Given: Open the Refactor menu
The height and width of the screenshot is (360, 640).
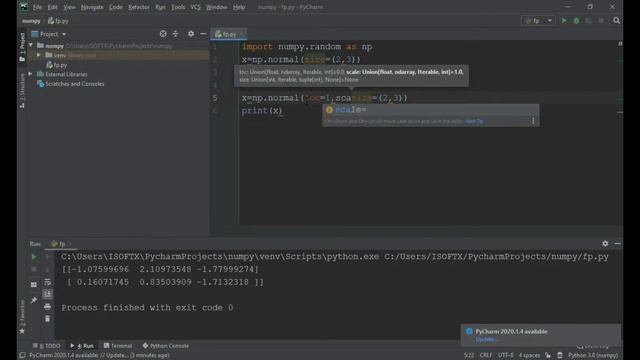Looking at the screenshot, I should tap(139, 7).
